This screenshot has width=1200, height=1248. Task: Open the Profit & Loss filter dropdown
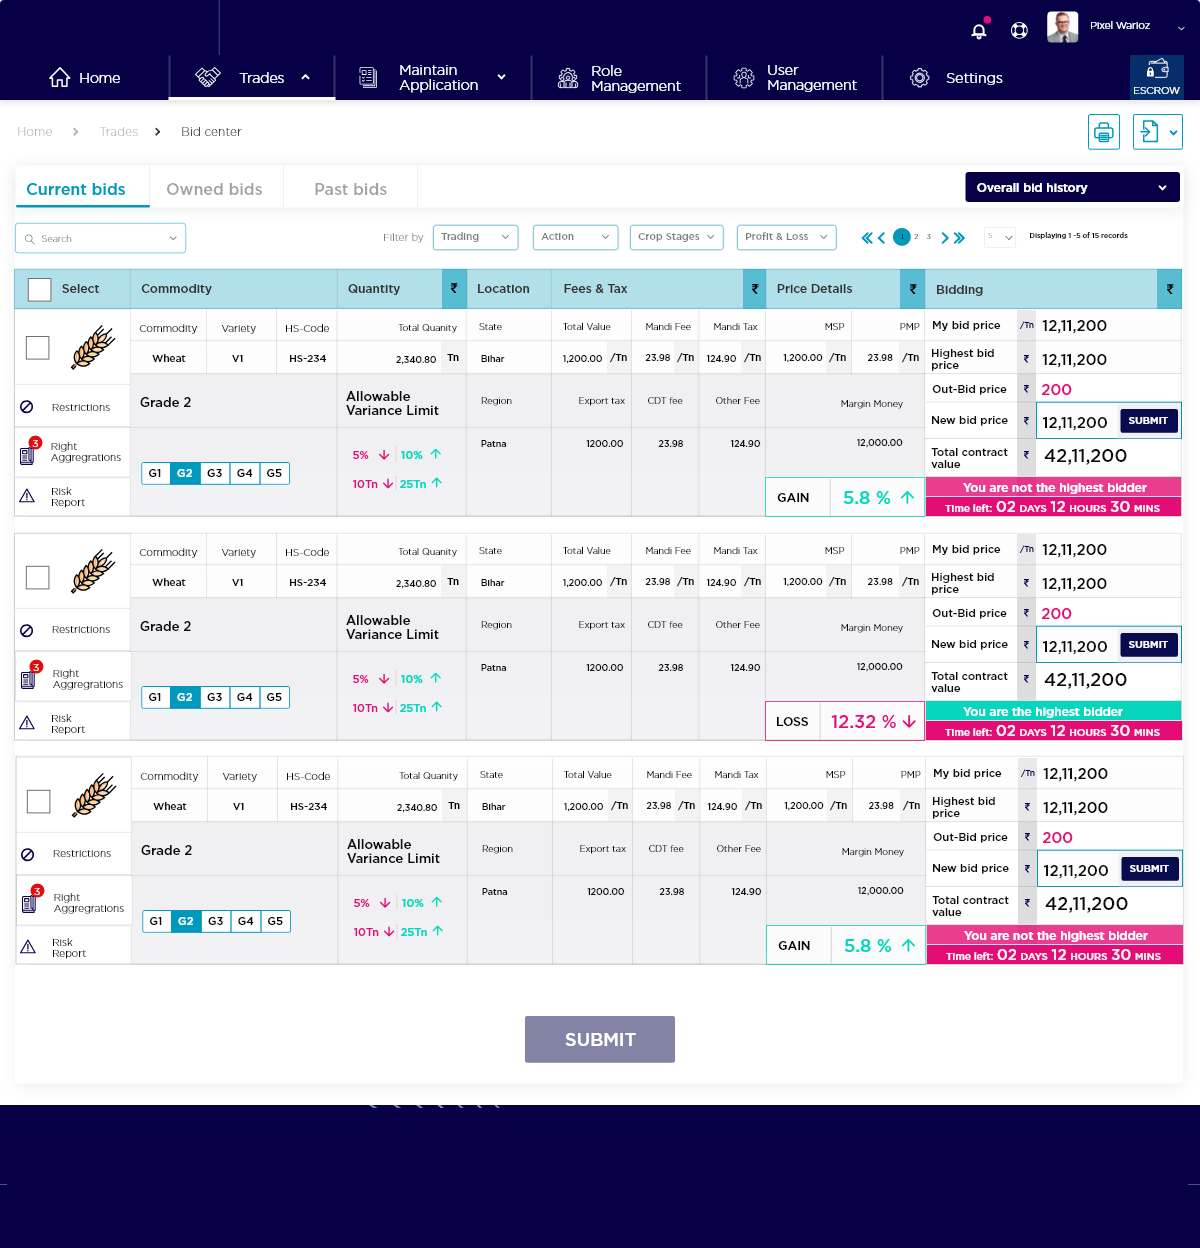click(x=786, y=237)
